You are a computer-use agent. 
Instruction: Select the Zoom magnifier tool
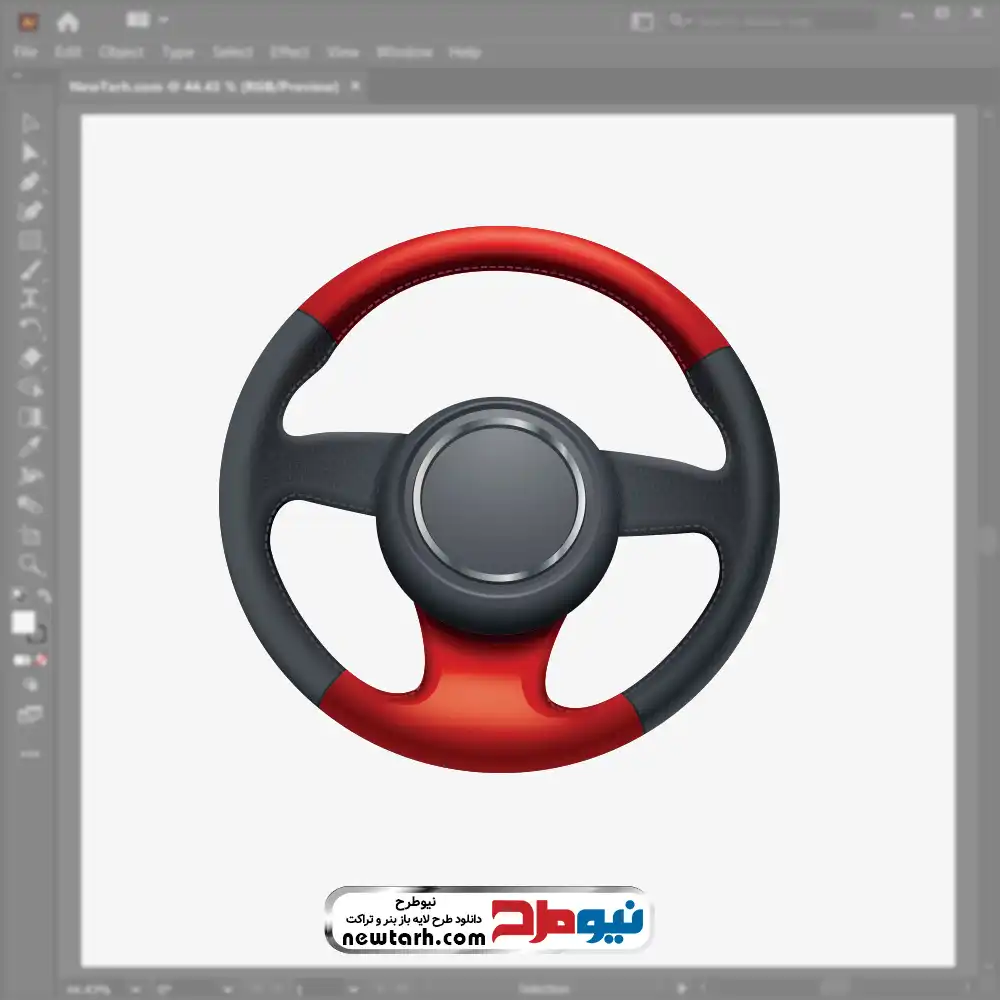coord(30,565)
